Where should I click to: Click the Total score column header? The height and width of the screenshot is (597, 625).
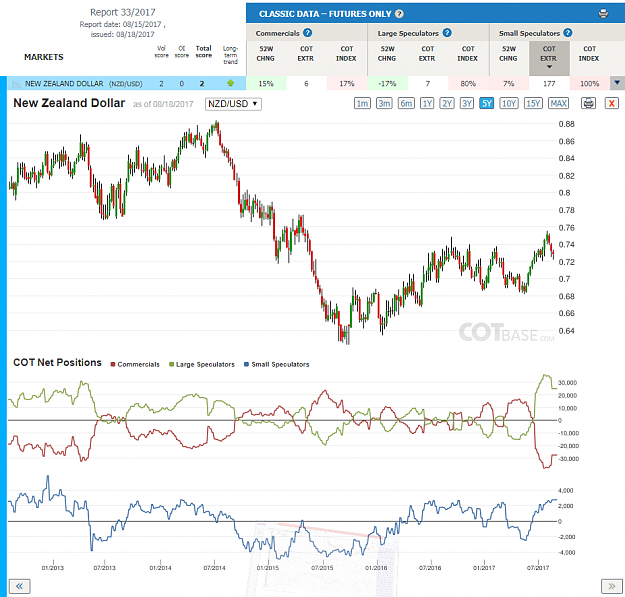coord(204,52)
